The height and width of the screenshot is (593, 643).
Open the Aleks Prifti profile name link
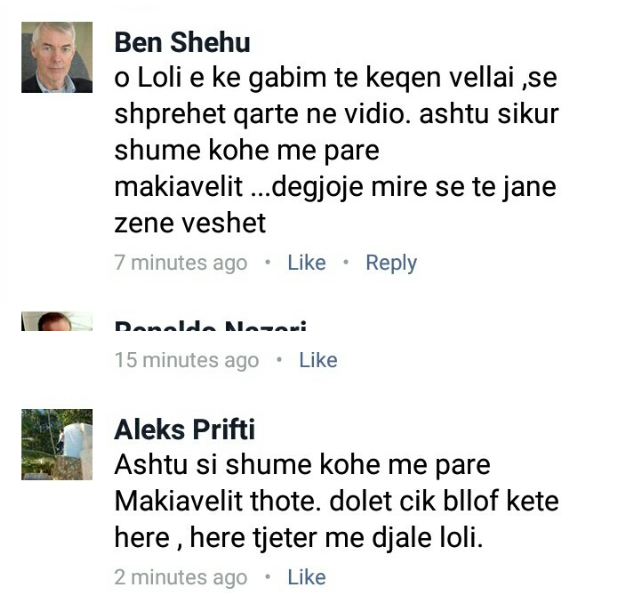click(185, 430)
